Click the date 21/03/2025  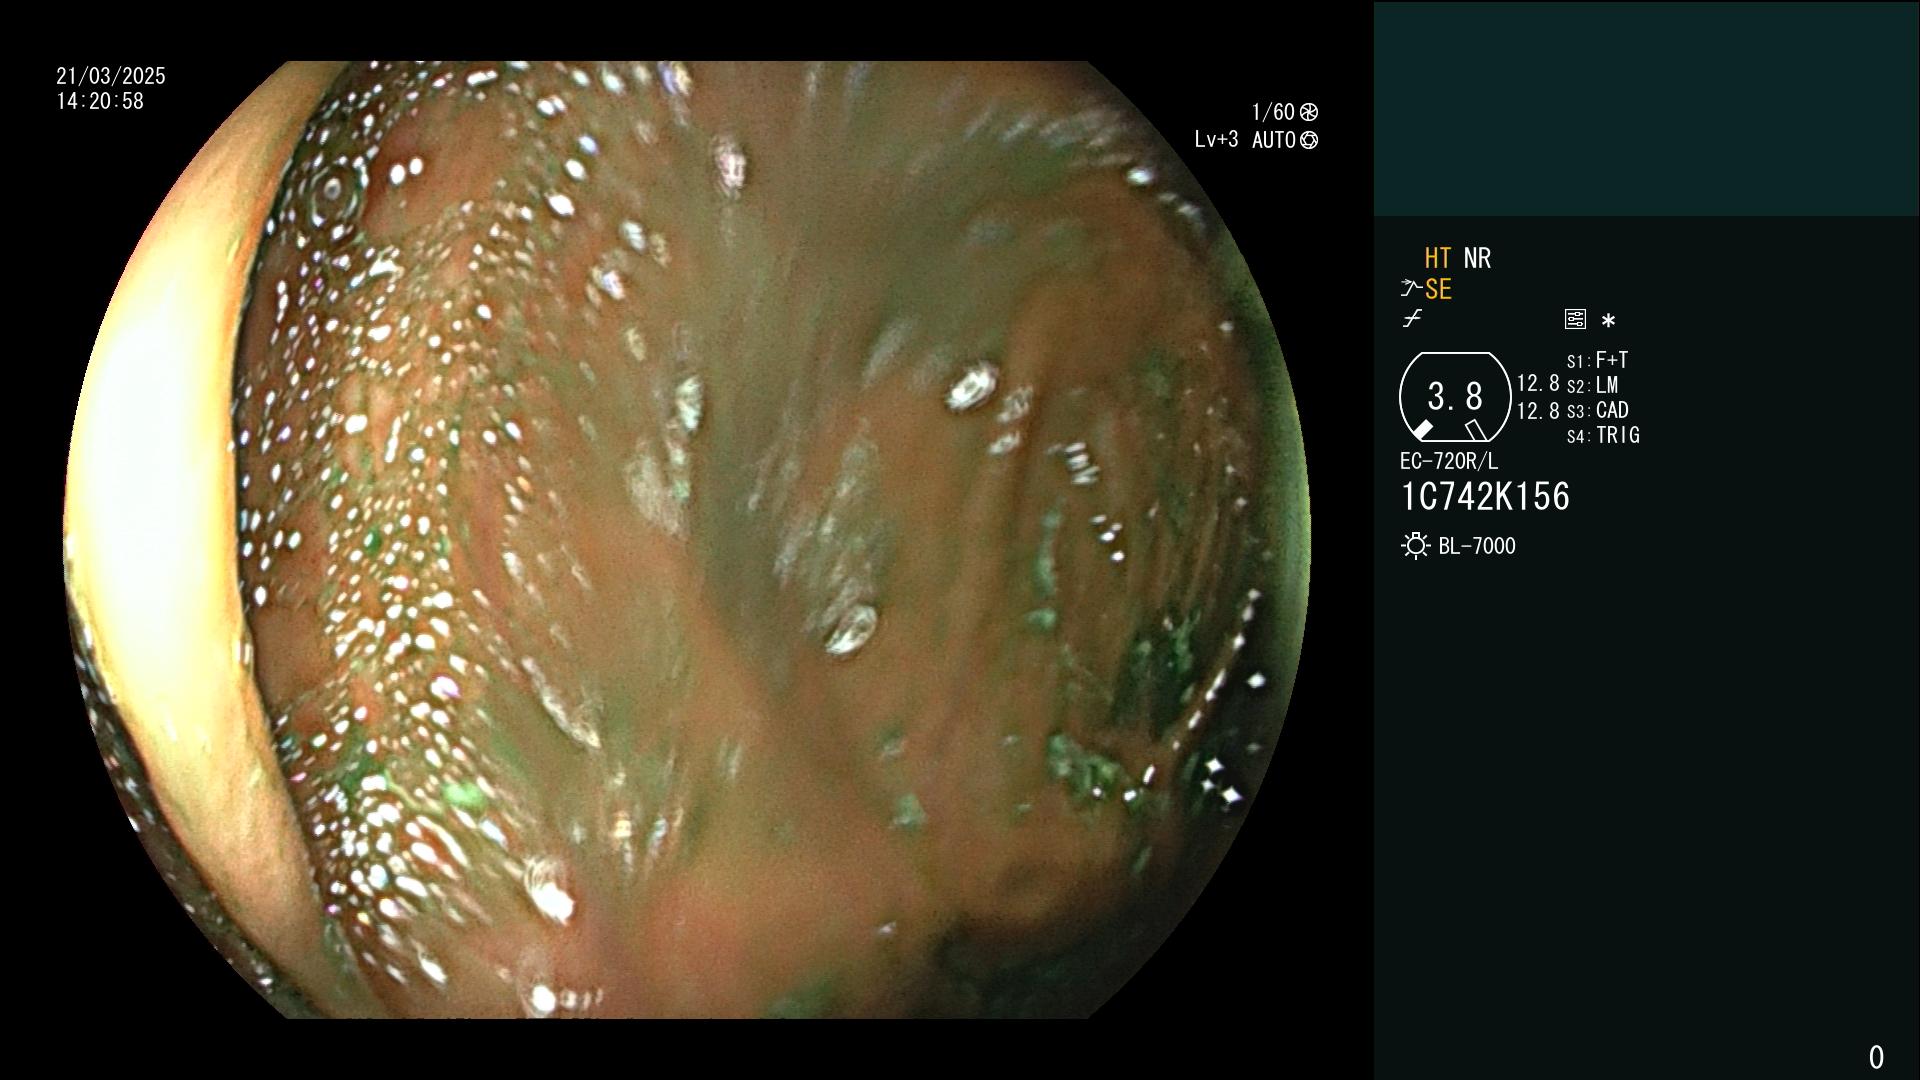[x=111, y=76]
